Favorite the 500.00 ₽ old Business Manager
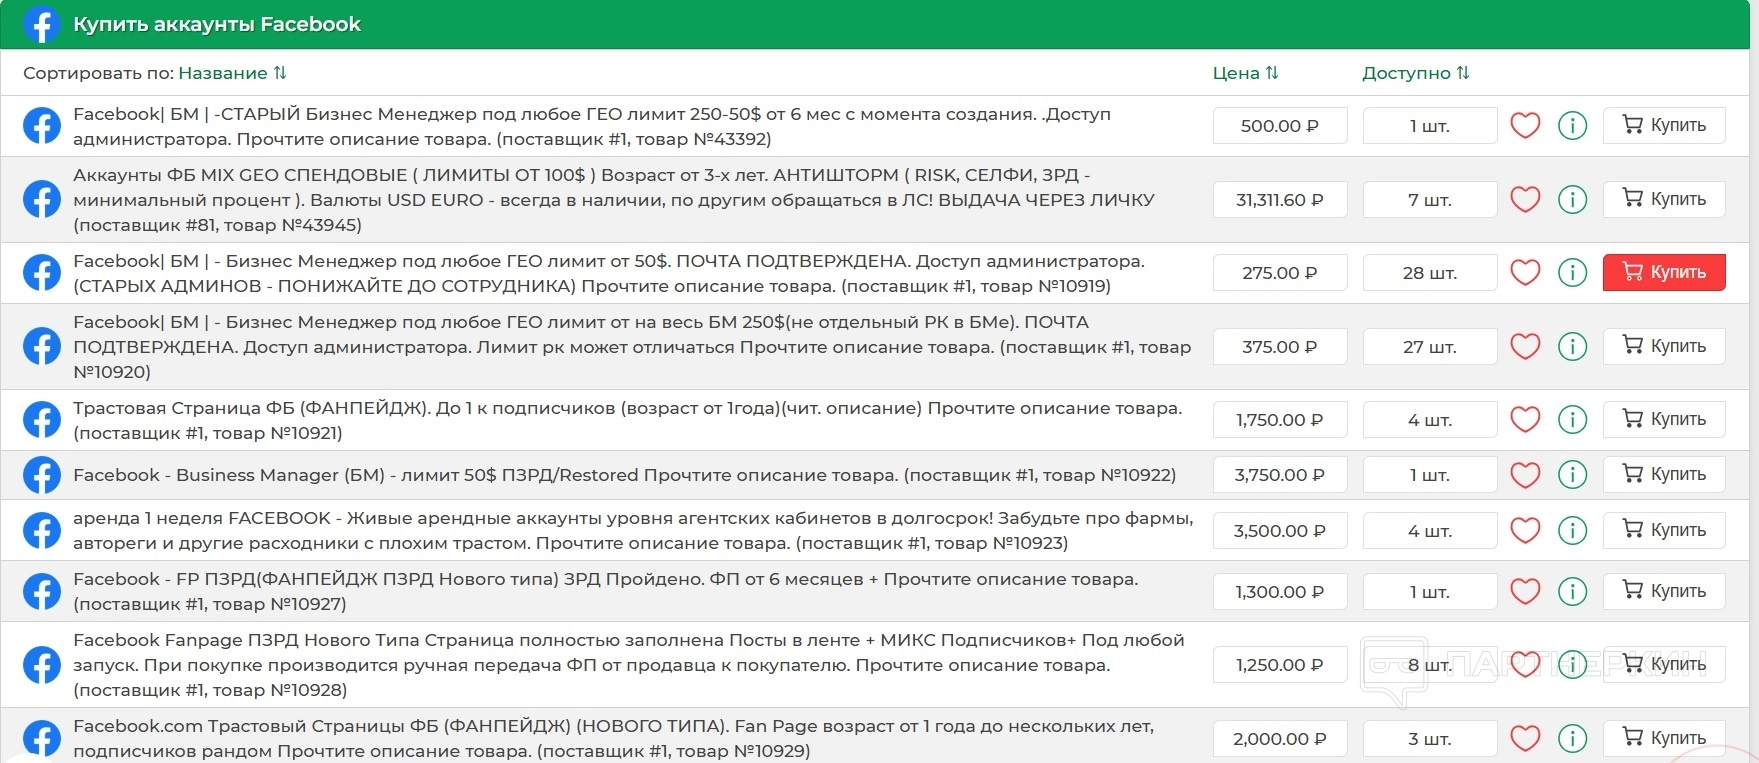The width and height of the screenshot is (1759, 763). 1525,126
